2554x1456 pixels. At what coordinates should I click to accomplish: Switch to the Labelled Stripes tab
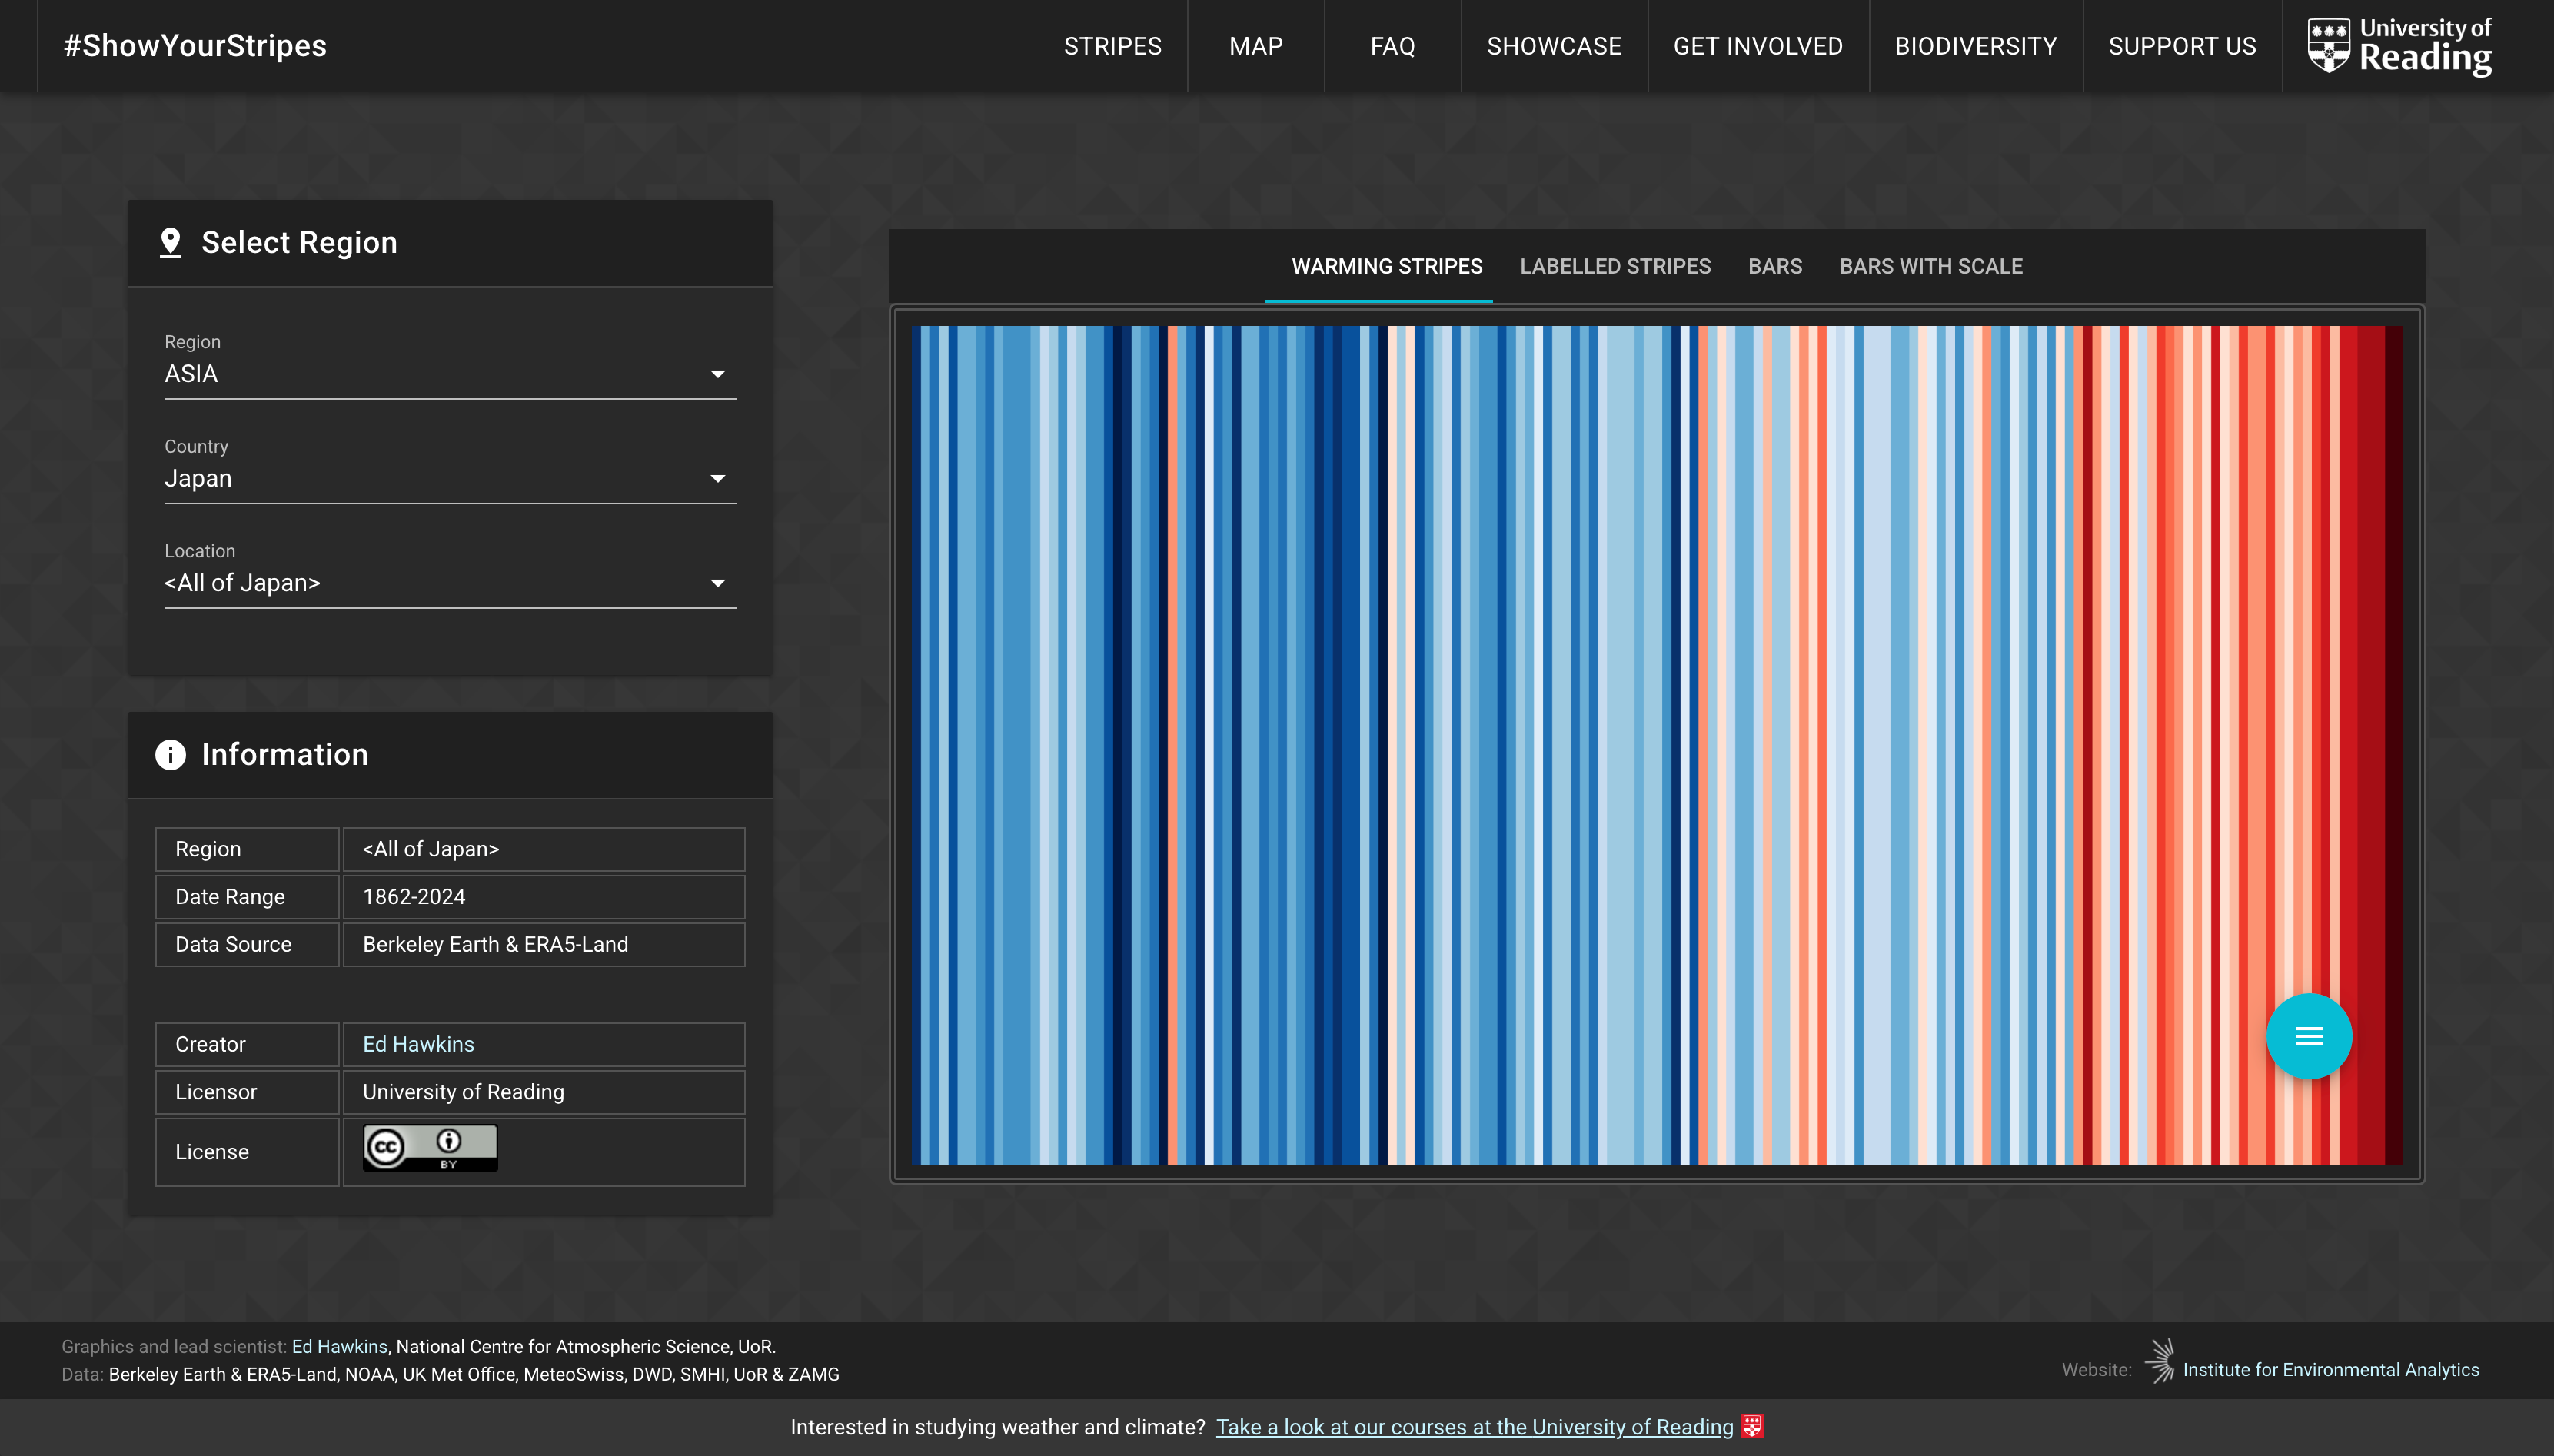coord(1615,266)
